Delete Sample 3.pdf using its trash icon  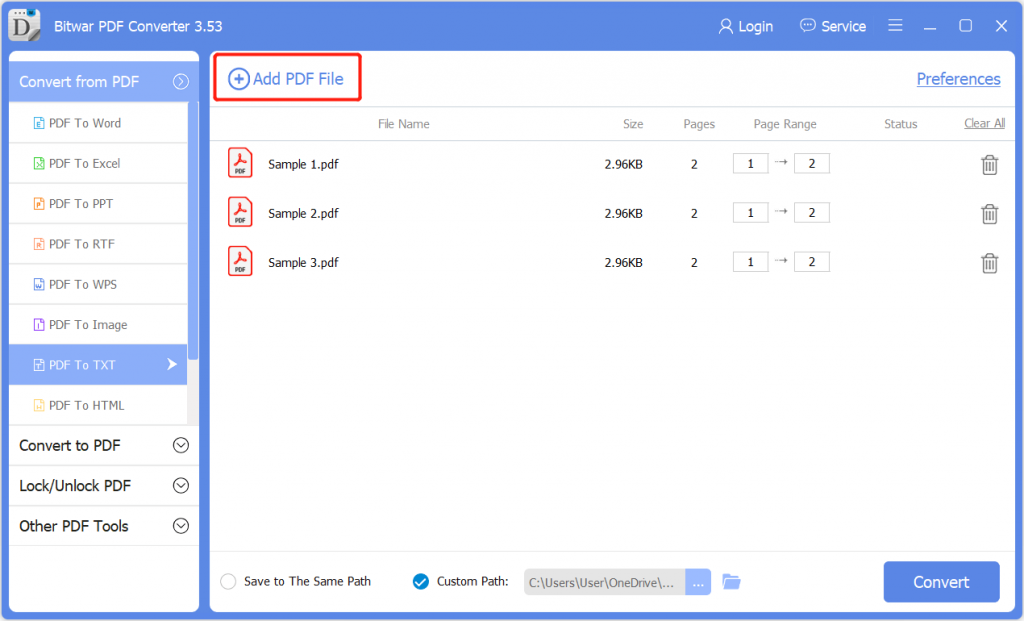989,262
